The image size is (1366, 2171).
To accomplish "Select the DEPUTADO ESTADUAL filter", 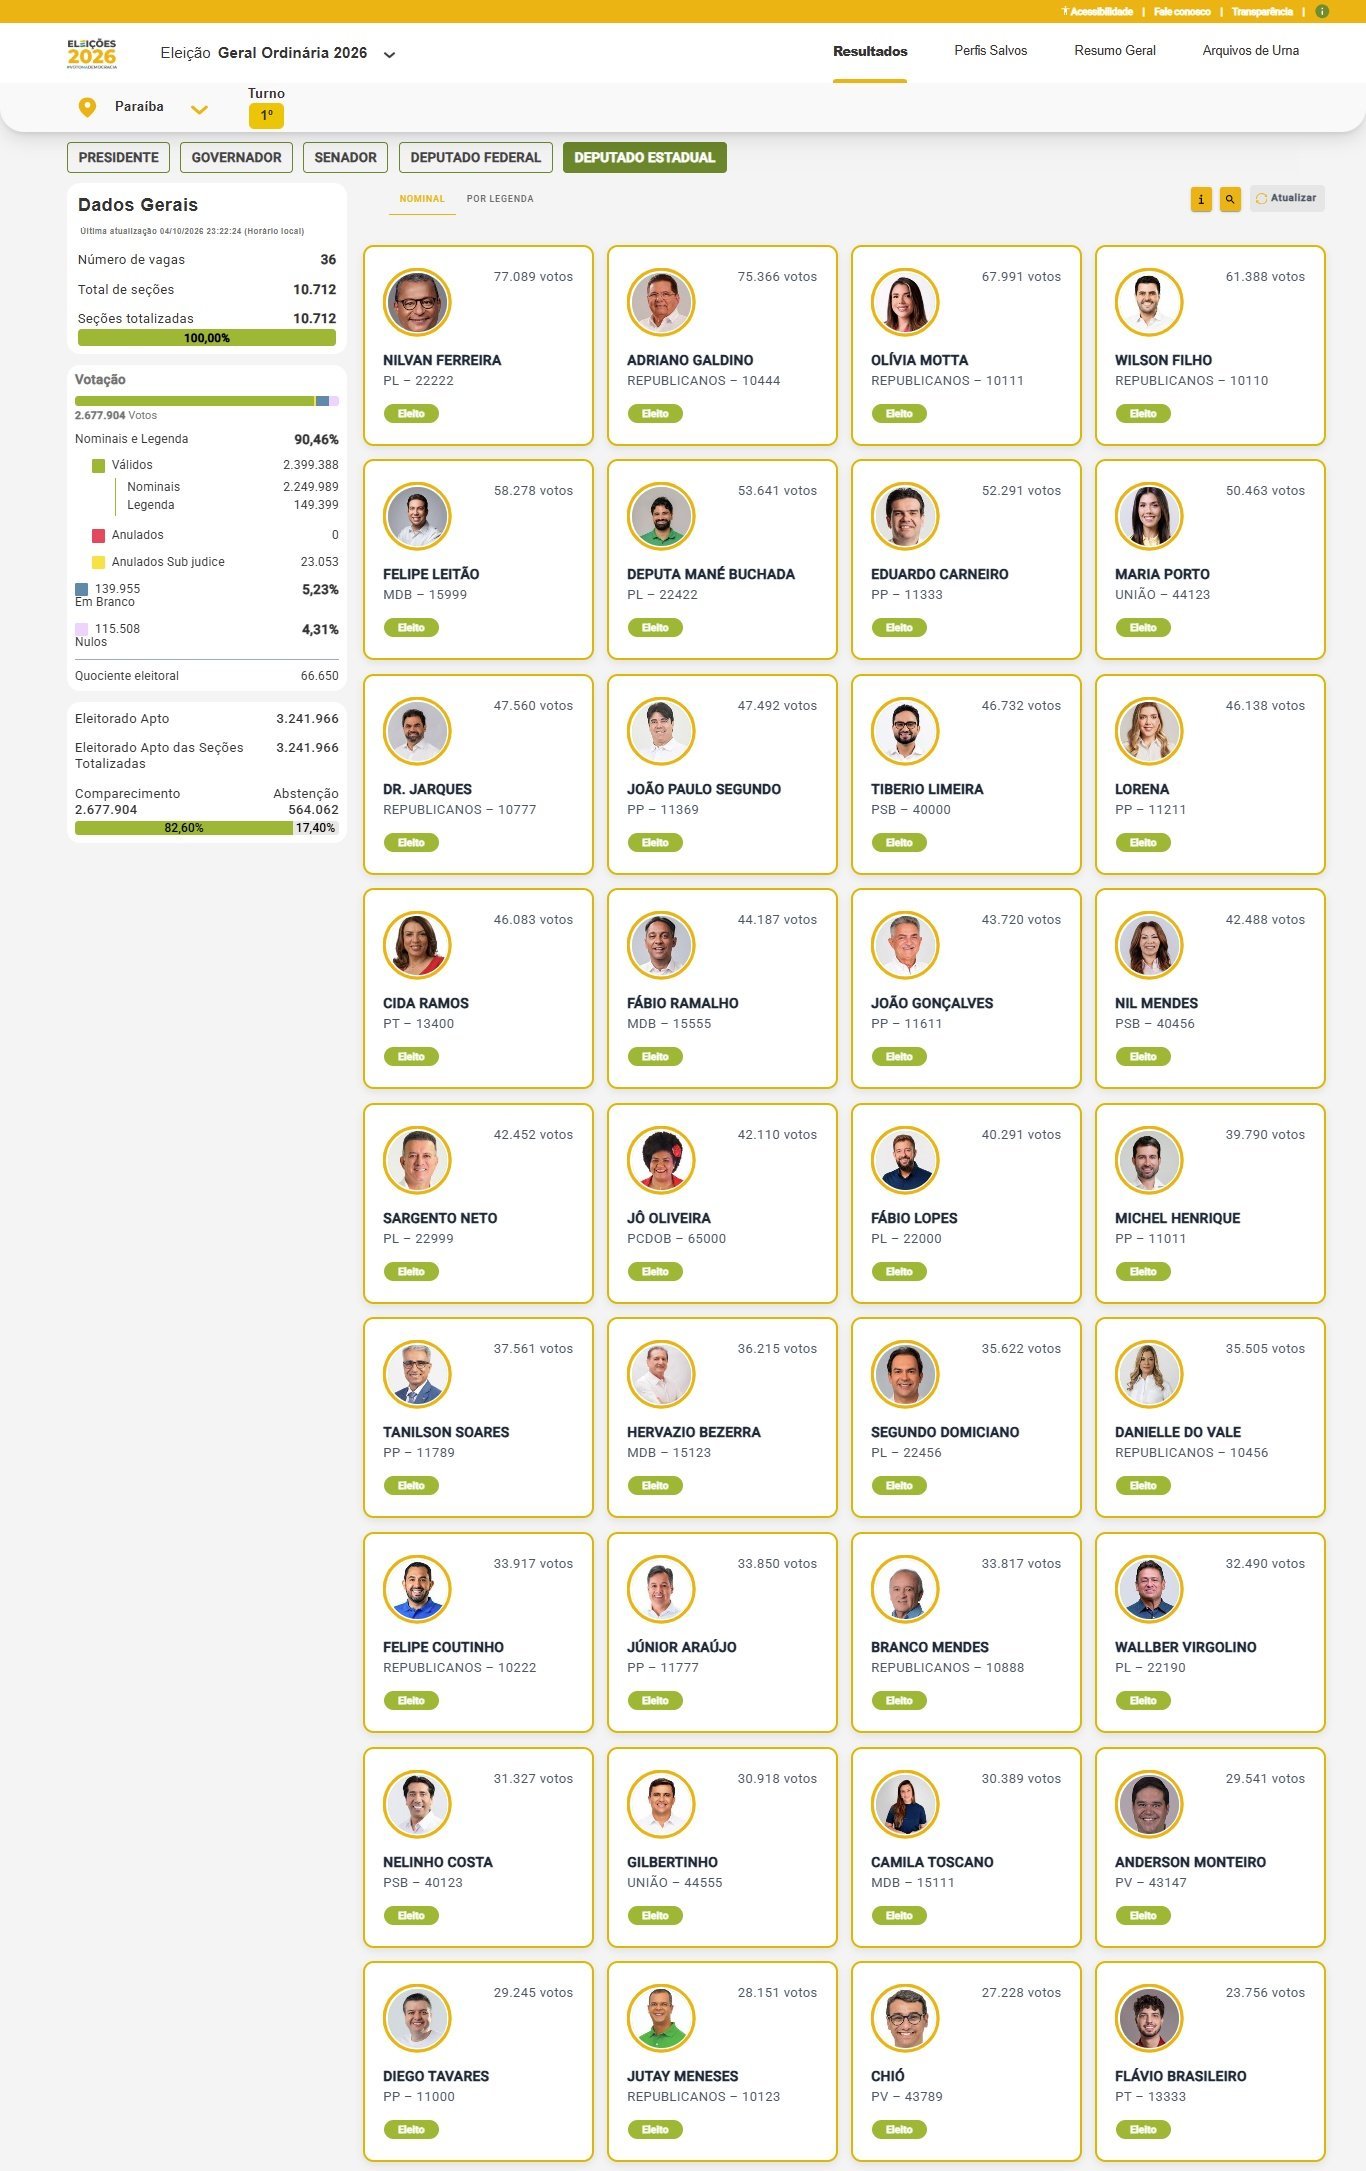I will tap(644, 158).
